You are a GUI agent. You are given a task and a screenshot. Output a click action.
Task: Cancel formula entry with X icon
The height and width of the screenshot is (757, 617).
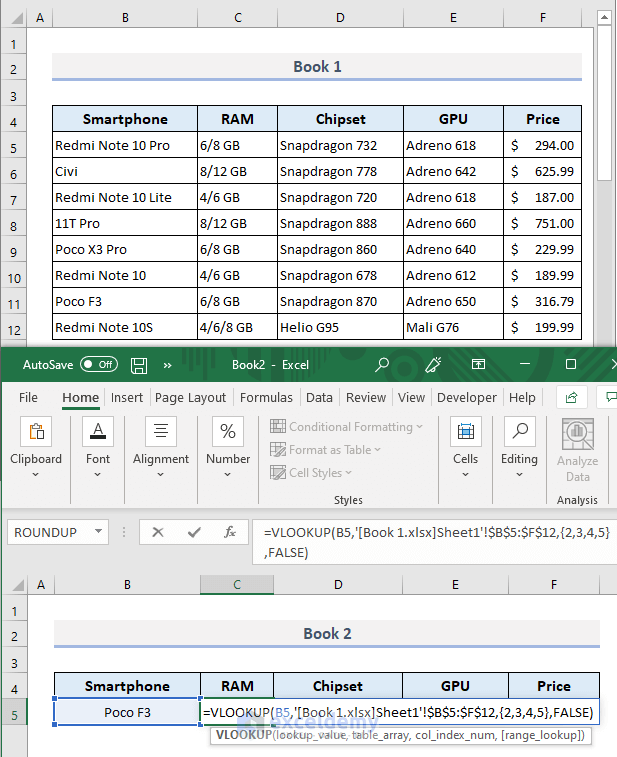[x=157, y=532]
